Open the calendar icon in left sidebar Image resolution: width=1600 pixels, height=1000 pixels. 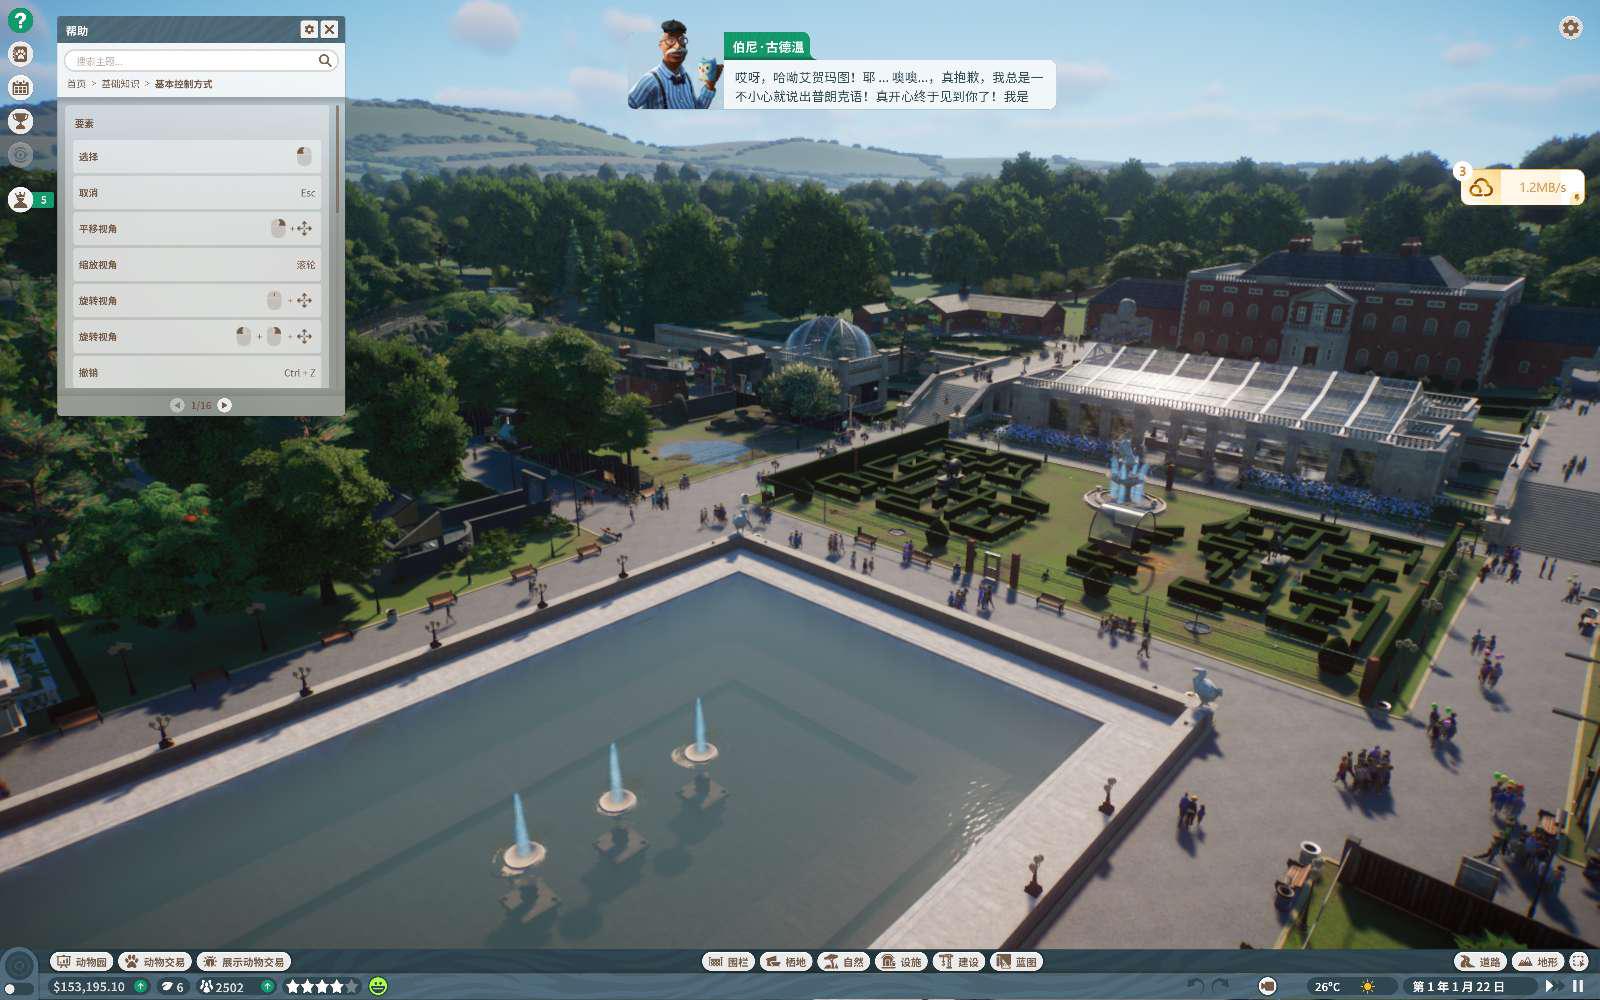click(x=20, y=88)
